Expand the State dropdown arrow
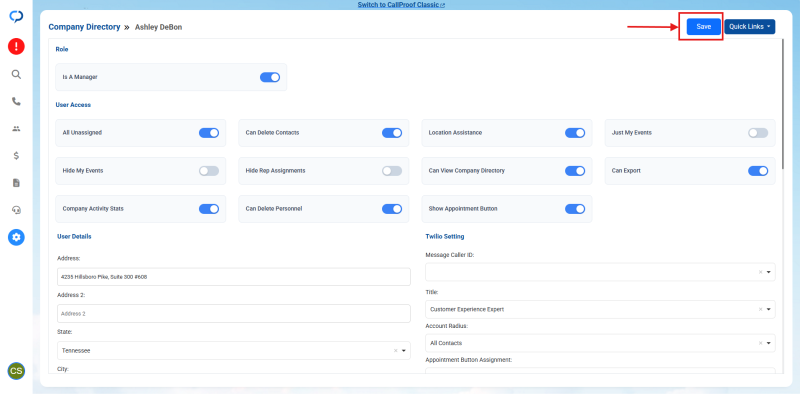The width and height of the screenshot is (800, 394). tap(403, 351)
